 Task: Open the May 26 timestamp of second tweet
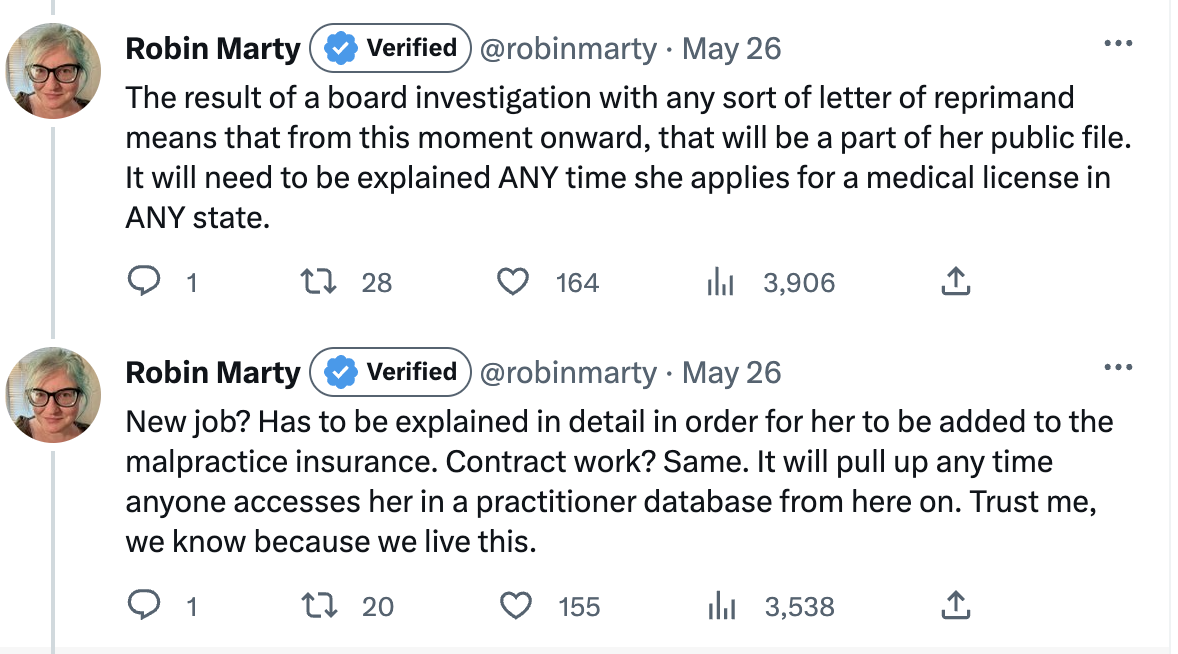(731, 373)
